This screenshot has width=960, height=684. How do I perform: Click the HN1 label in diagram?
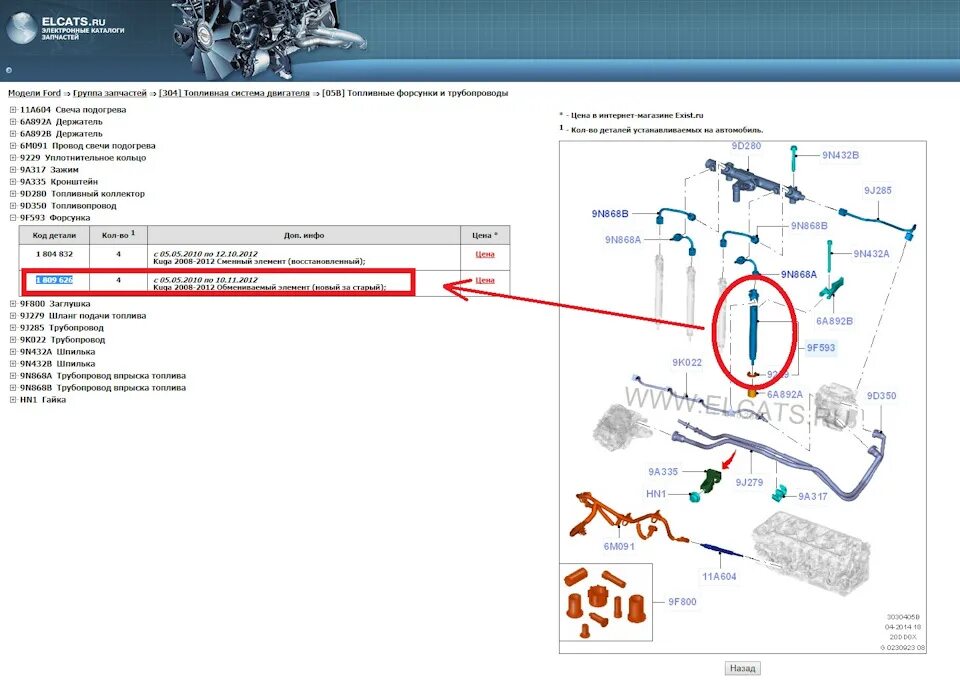[656, 494]
